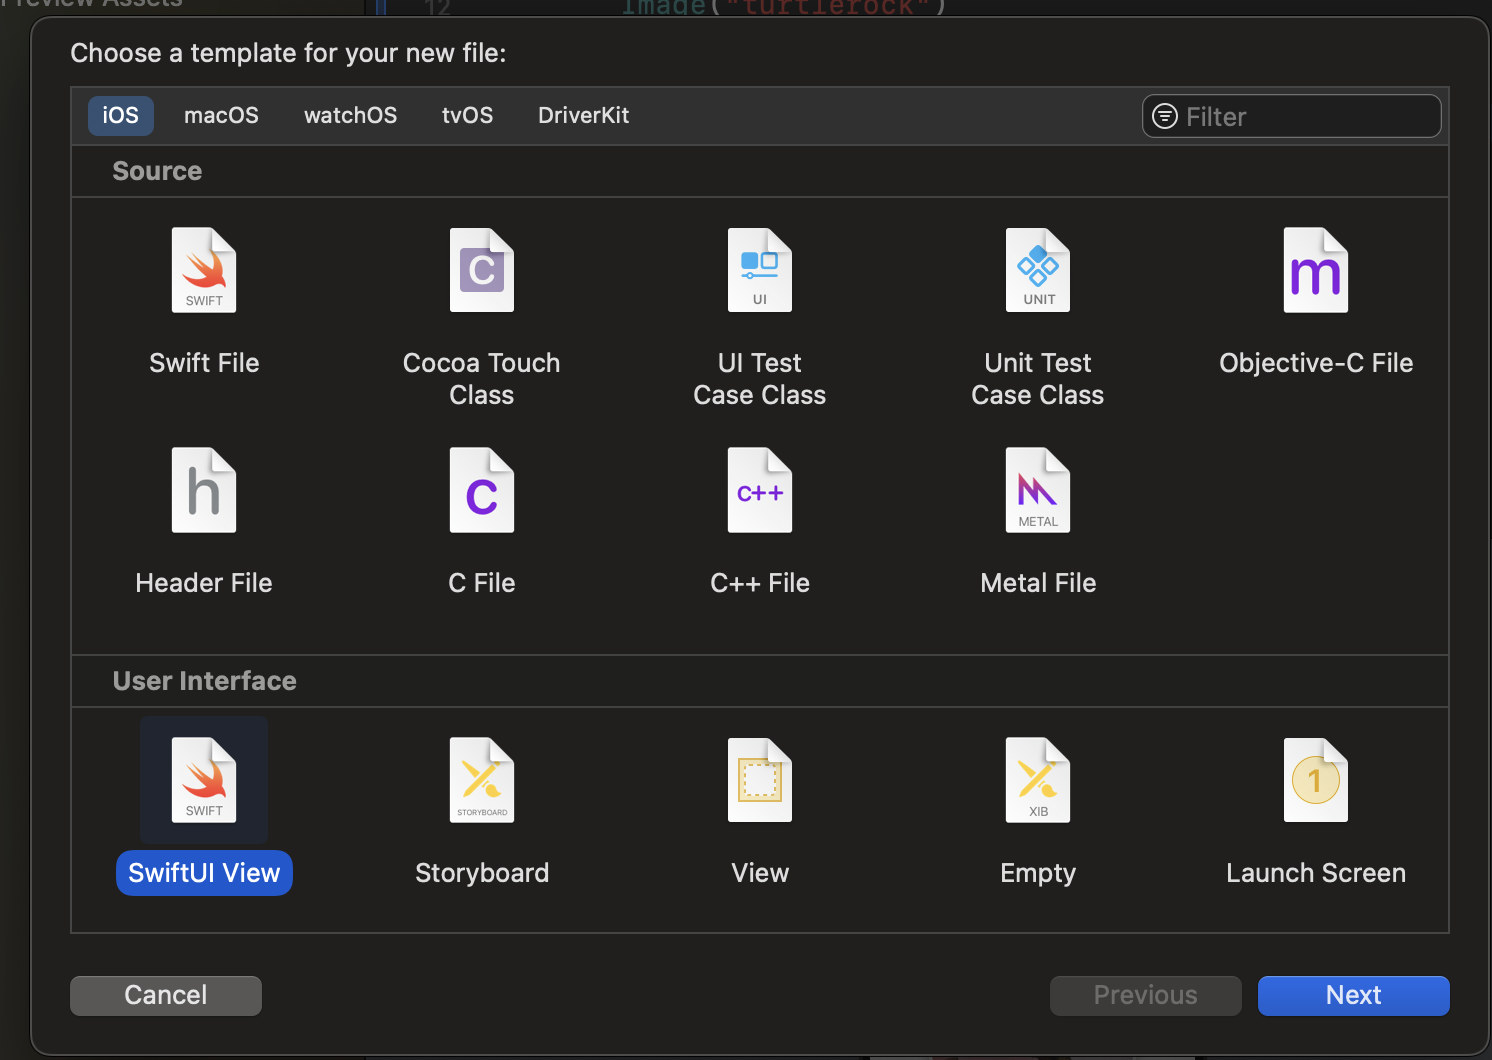Select the Swift File template icon
The width and height of the screenshot is (1492, 1060).
(204, 270)
